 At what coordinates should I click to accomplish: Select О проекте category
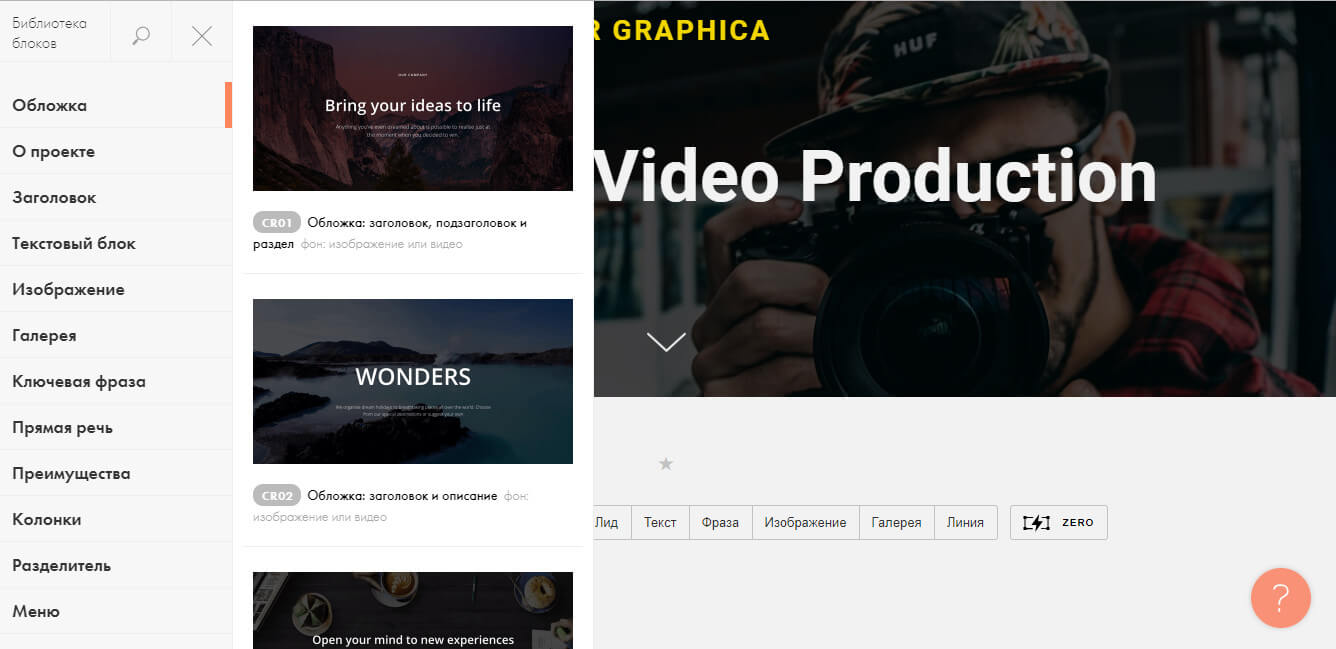pyautogui.click(x=116, y=151)
